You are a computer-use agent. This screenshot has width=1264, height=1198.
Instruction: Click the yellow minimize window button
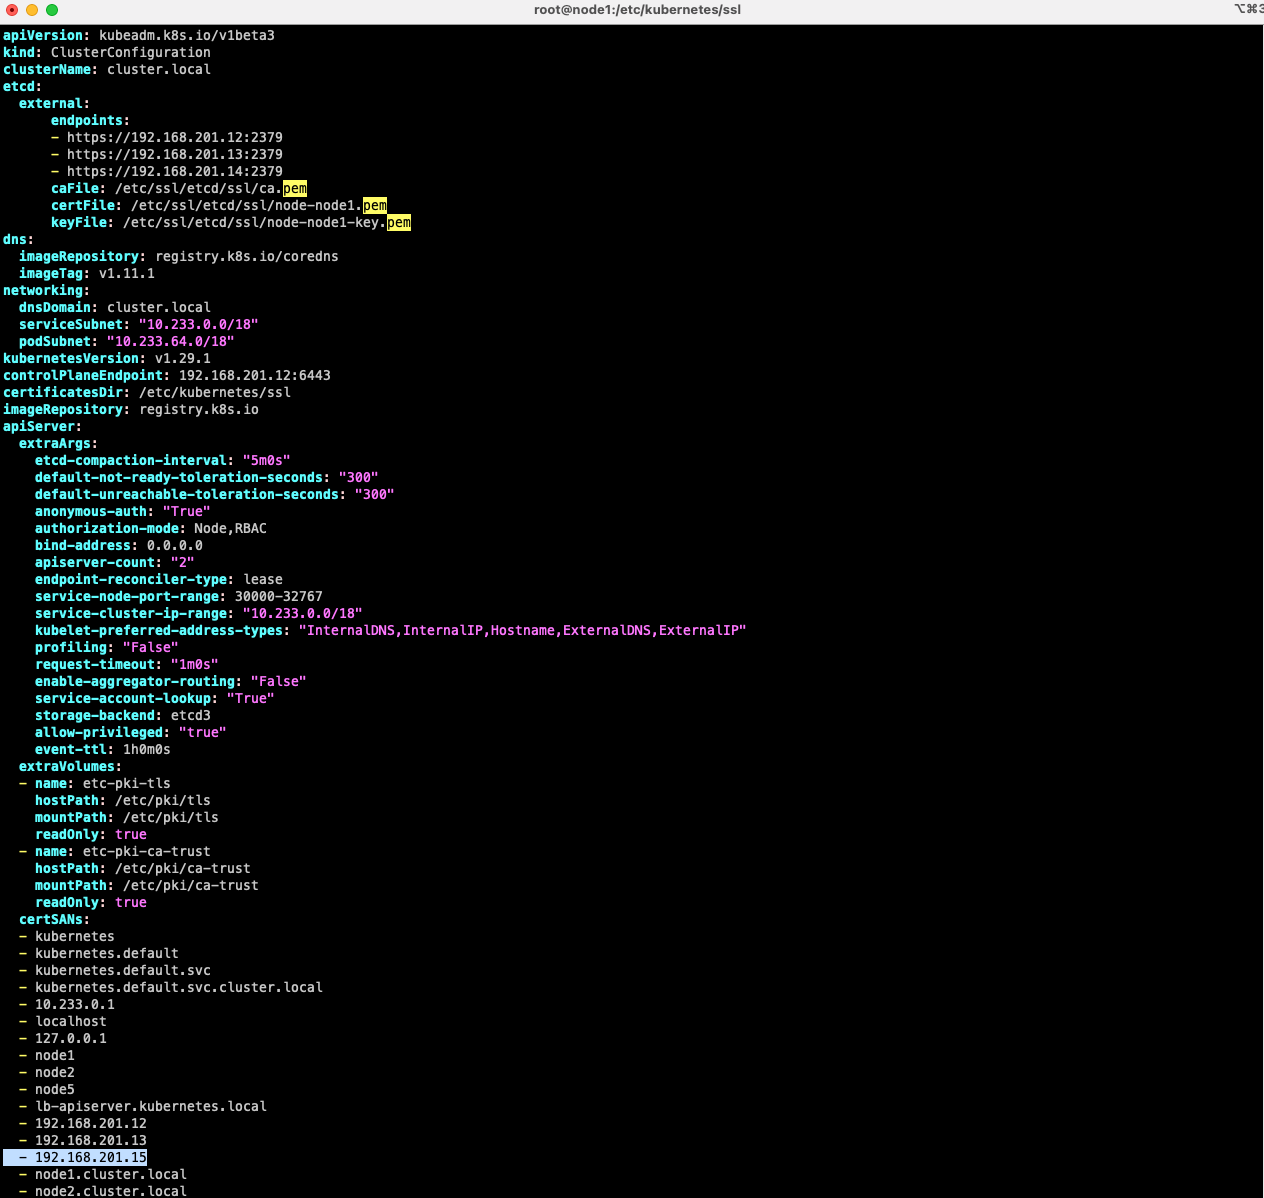[32, 10]
